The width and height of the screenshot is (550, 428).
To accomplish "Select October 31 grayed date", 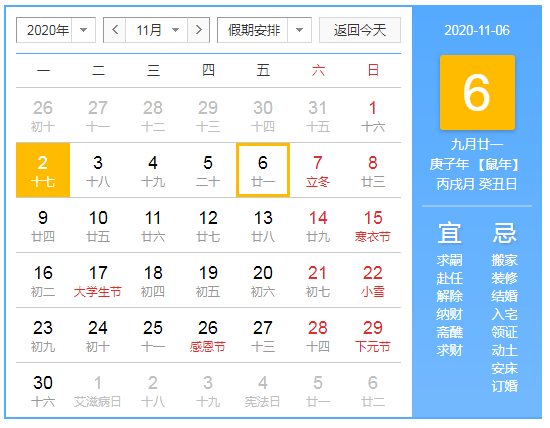I will click(x=318, y=115).
